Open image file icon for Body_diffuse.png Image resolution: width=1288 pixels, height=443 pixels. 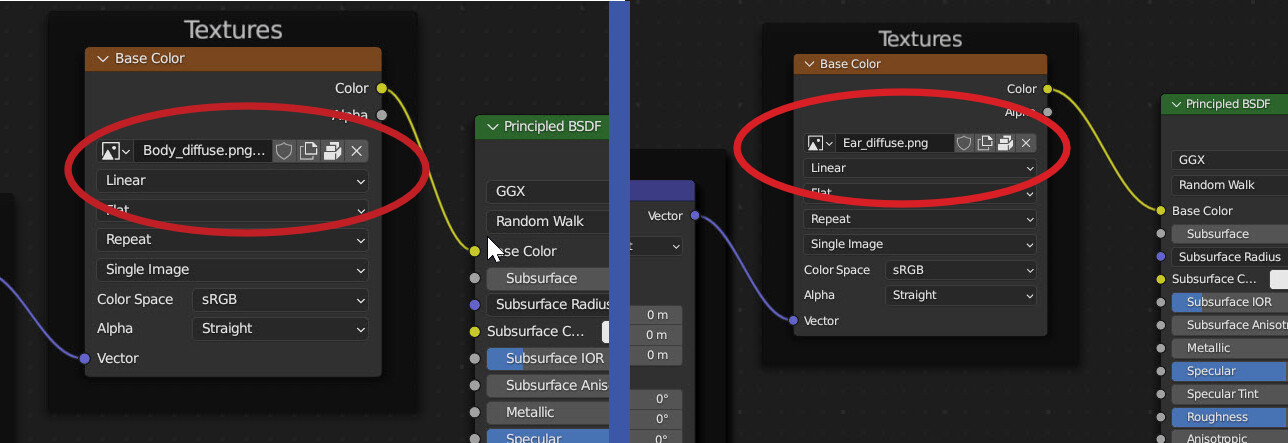[333, 151]
